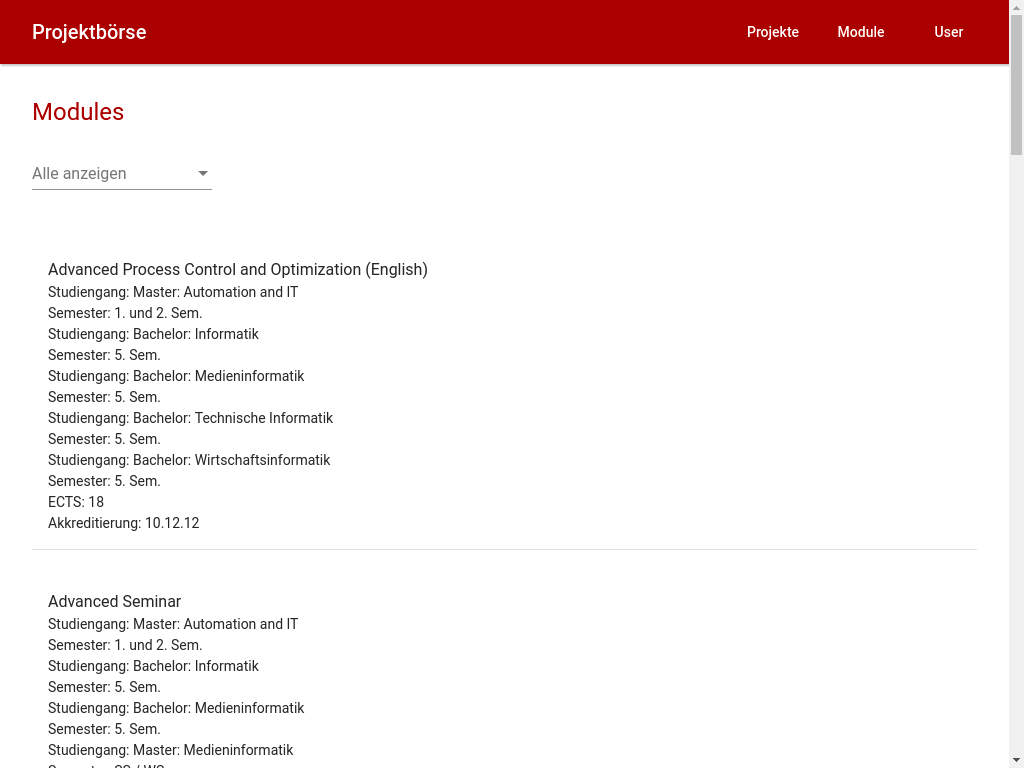This screenshot has width=1024, height=768.
Task: Click 'Semester: 5. Sem.' below Technische Informatik line
Action: click(x=104, y=439)
